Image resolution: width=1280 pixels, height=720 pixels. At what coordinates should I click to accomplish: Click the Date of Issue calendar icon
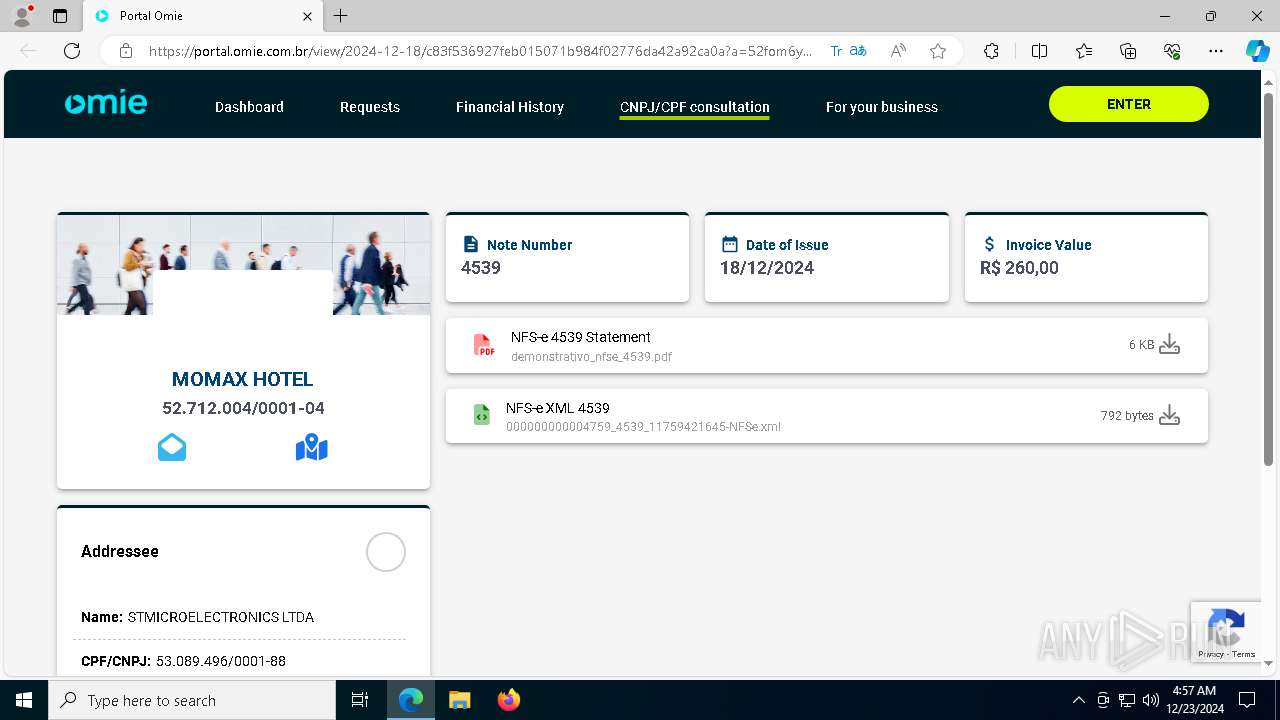(730, 244)
